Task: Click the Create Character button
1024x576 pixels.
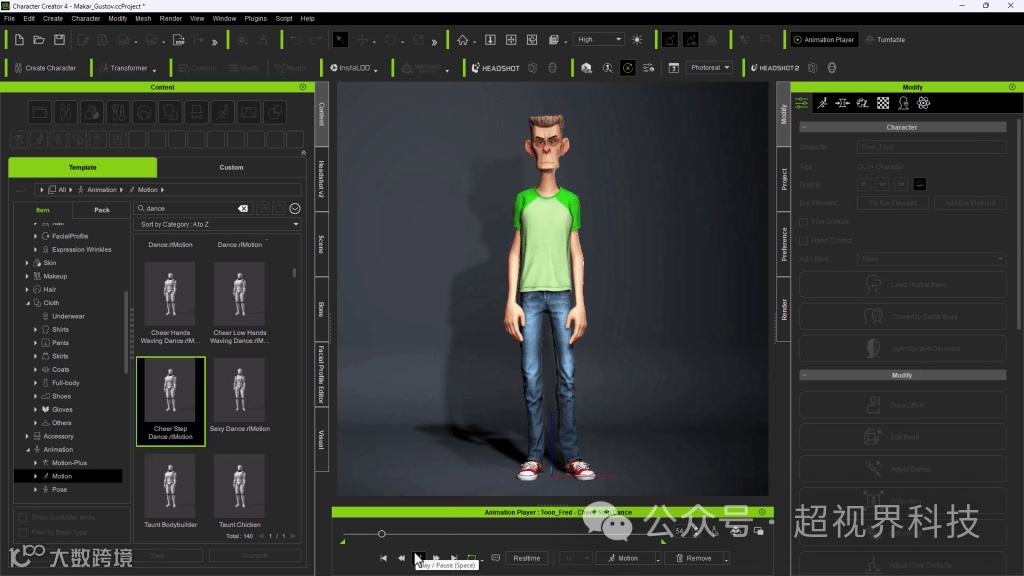Action: click(x=44, y=68)
